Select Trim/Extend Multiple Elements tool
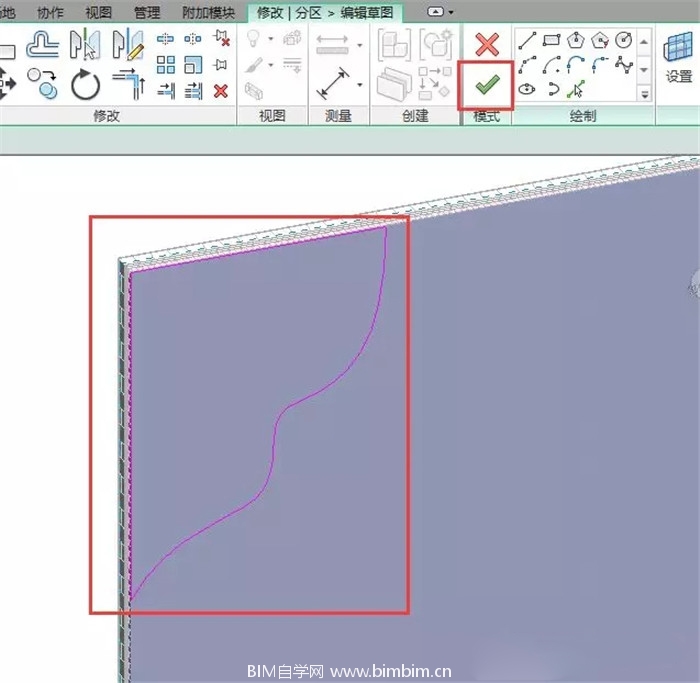The width and height of the screenshot is (700, 683). click(x=193, y=91)
